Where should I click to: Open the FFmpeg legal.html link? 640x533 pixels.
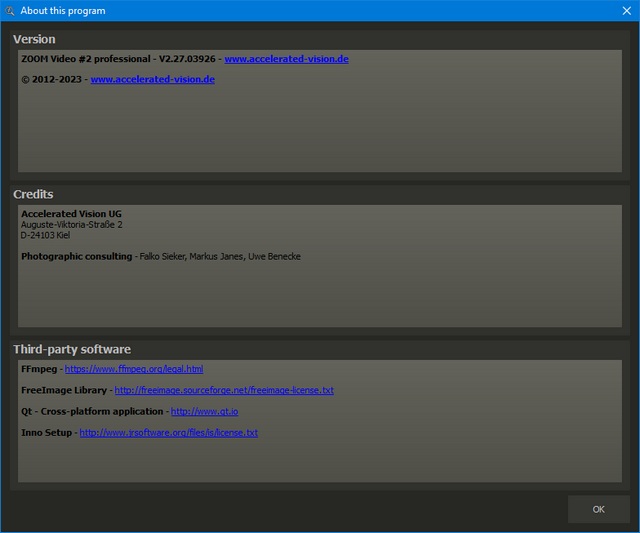pos(134,369)
